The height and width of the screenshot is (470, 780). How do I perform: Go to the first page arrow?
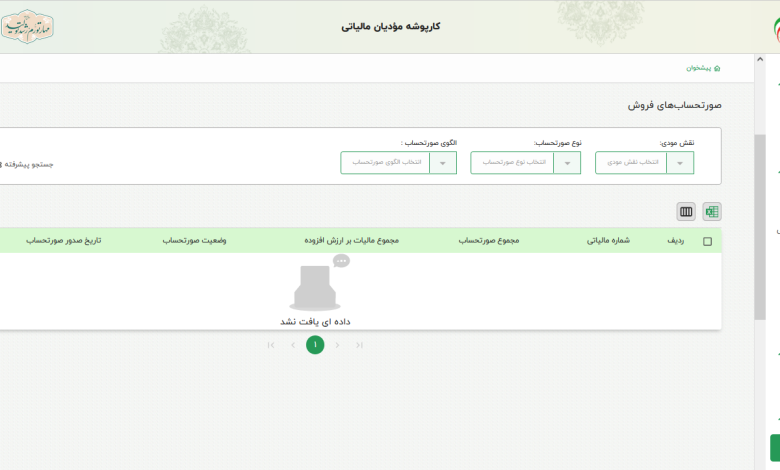(x=271, y=345)
